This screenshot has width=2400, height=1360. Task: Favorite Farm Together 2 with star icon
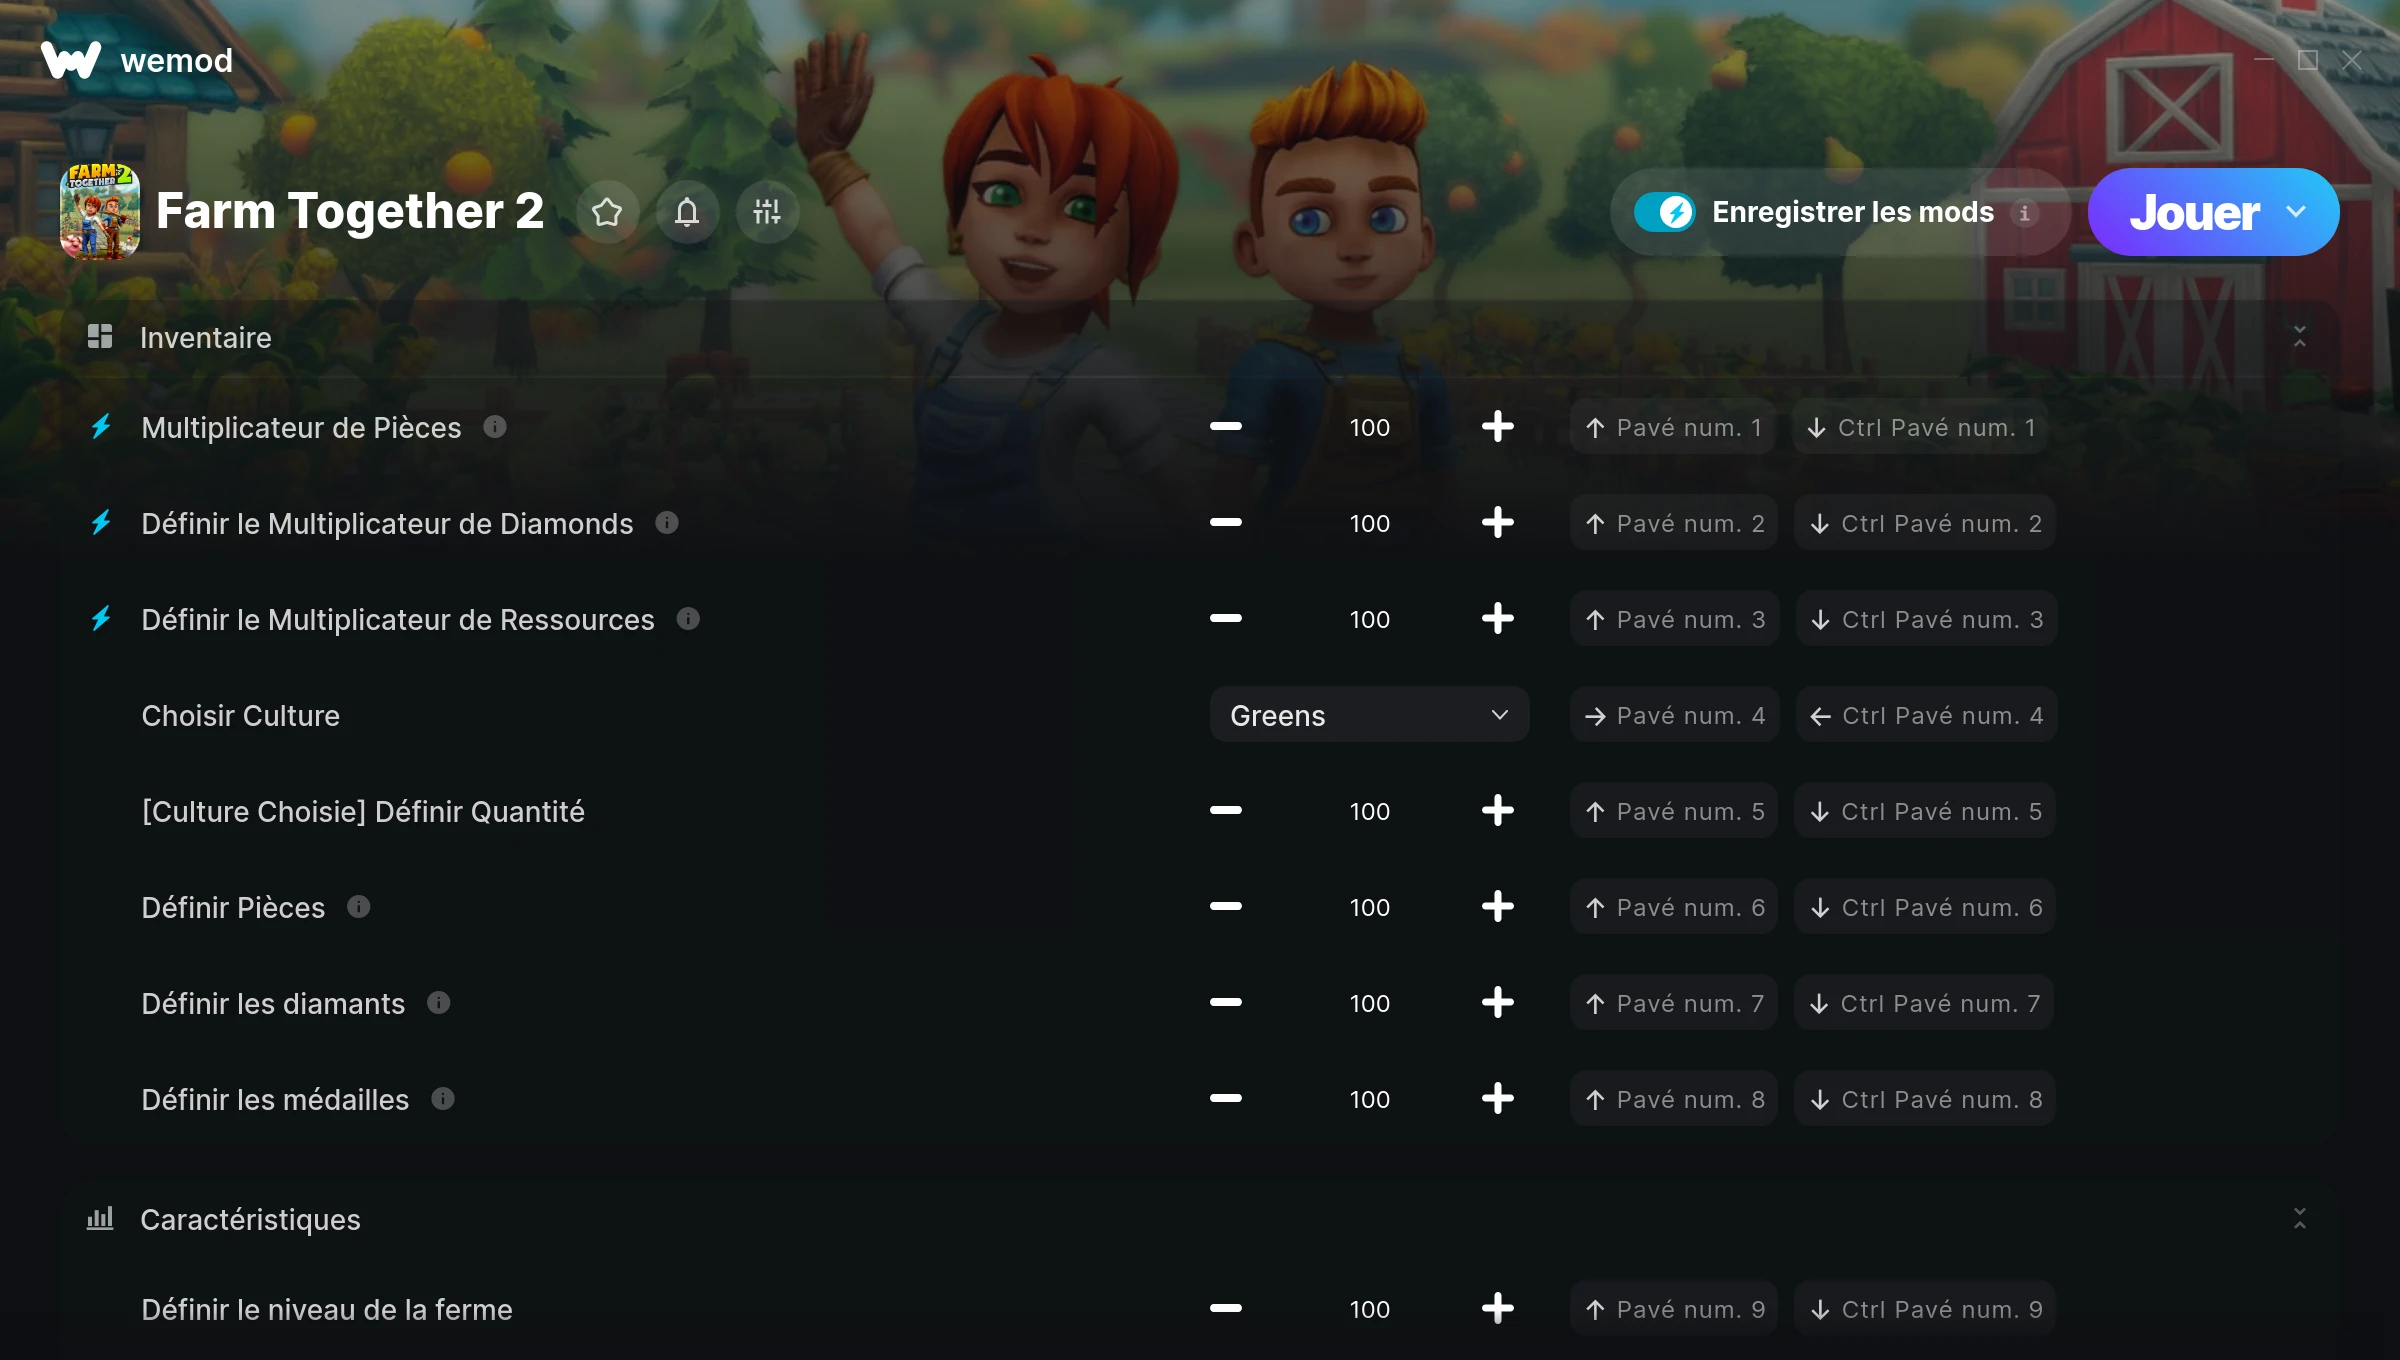(607, 212)
